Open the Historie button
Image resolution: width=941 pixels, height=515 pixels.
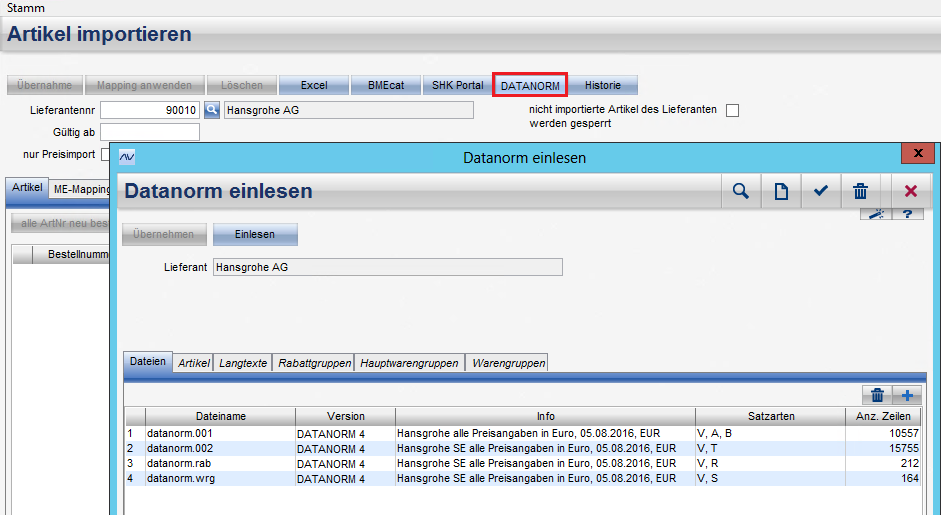pos(603,85)
